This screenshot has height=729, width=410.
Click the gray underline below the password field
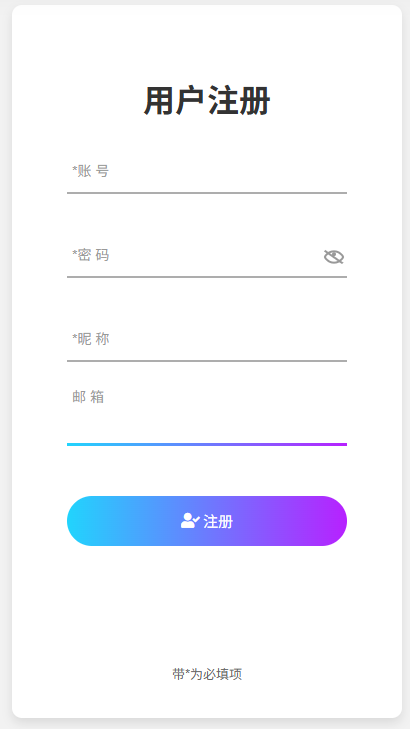207,277
